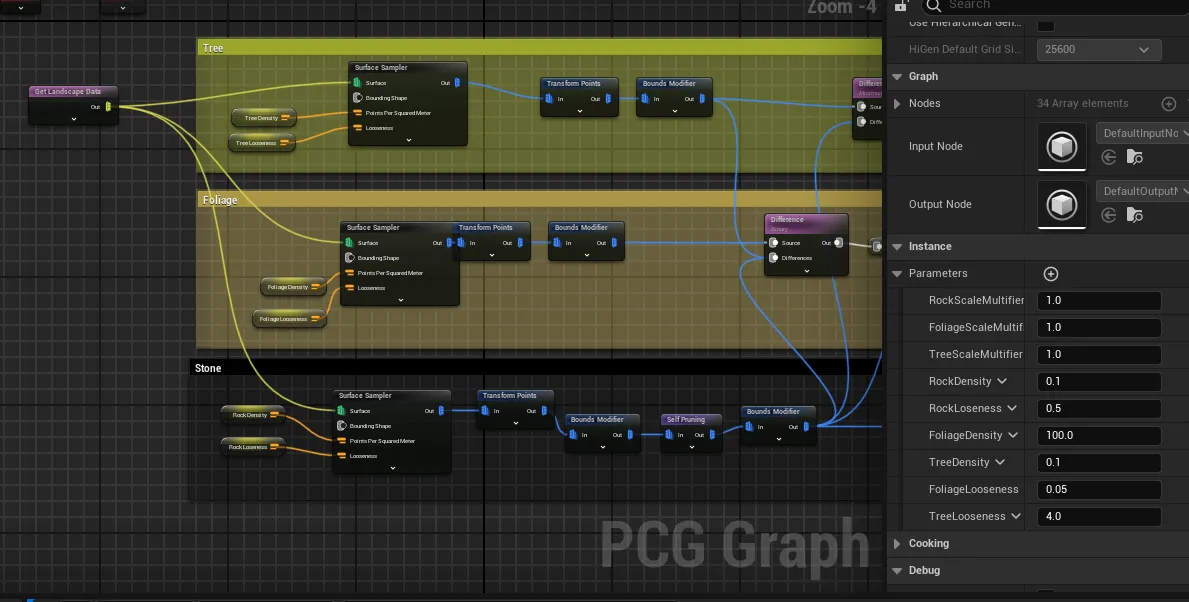The image size is (1189, 602).
Task: Click In pin of the Self Pruning node
Action: pos(670,434)
